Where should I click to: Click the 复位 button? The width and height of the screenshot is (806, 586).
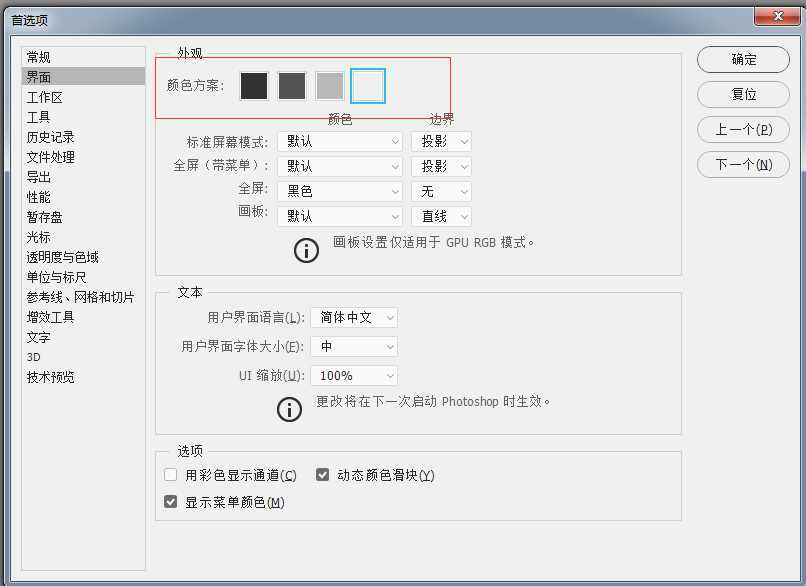[x=743, y=95]
